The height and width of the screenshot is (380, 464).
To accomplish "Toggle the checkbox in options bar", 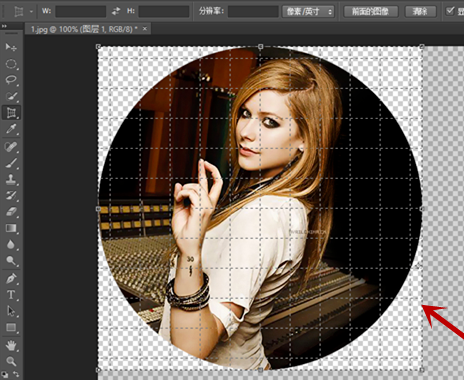I will pyautogui.click(x=450, y=11).
